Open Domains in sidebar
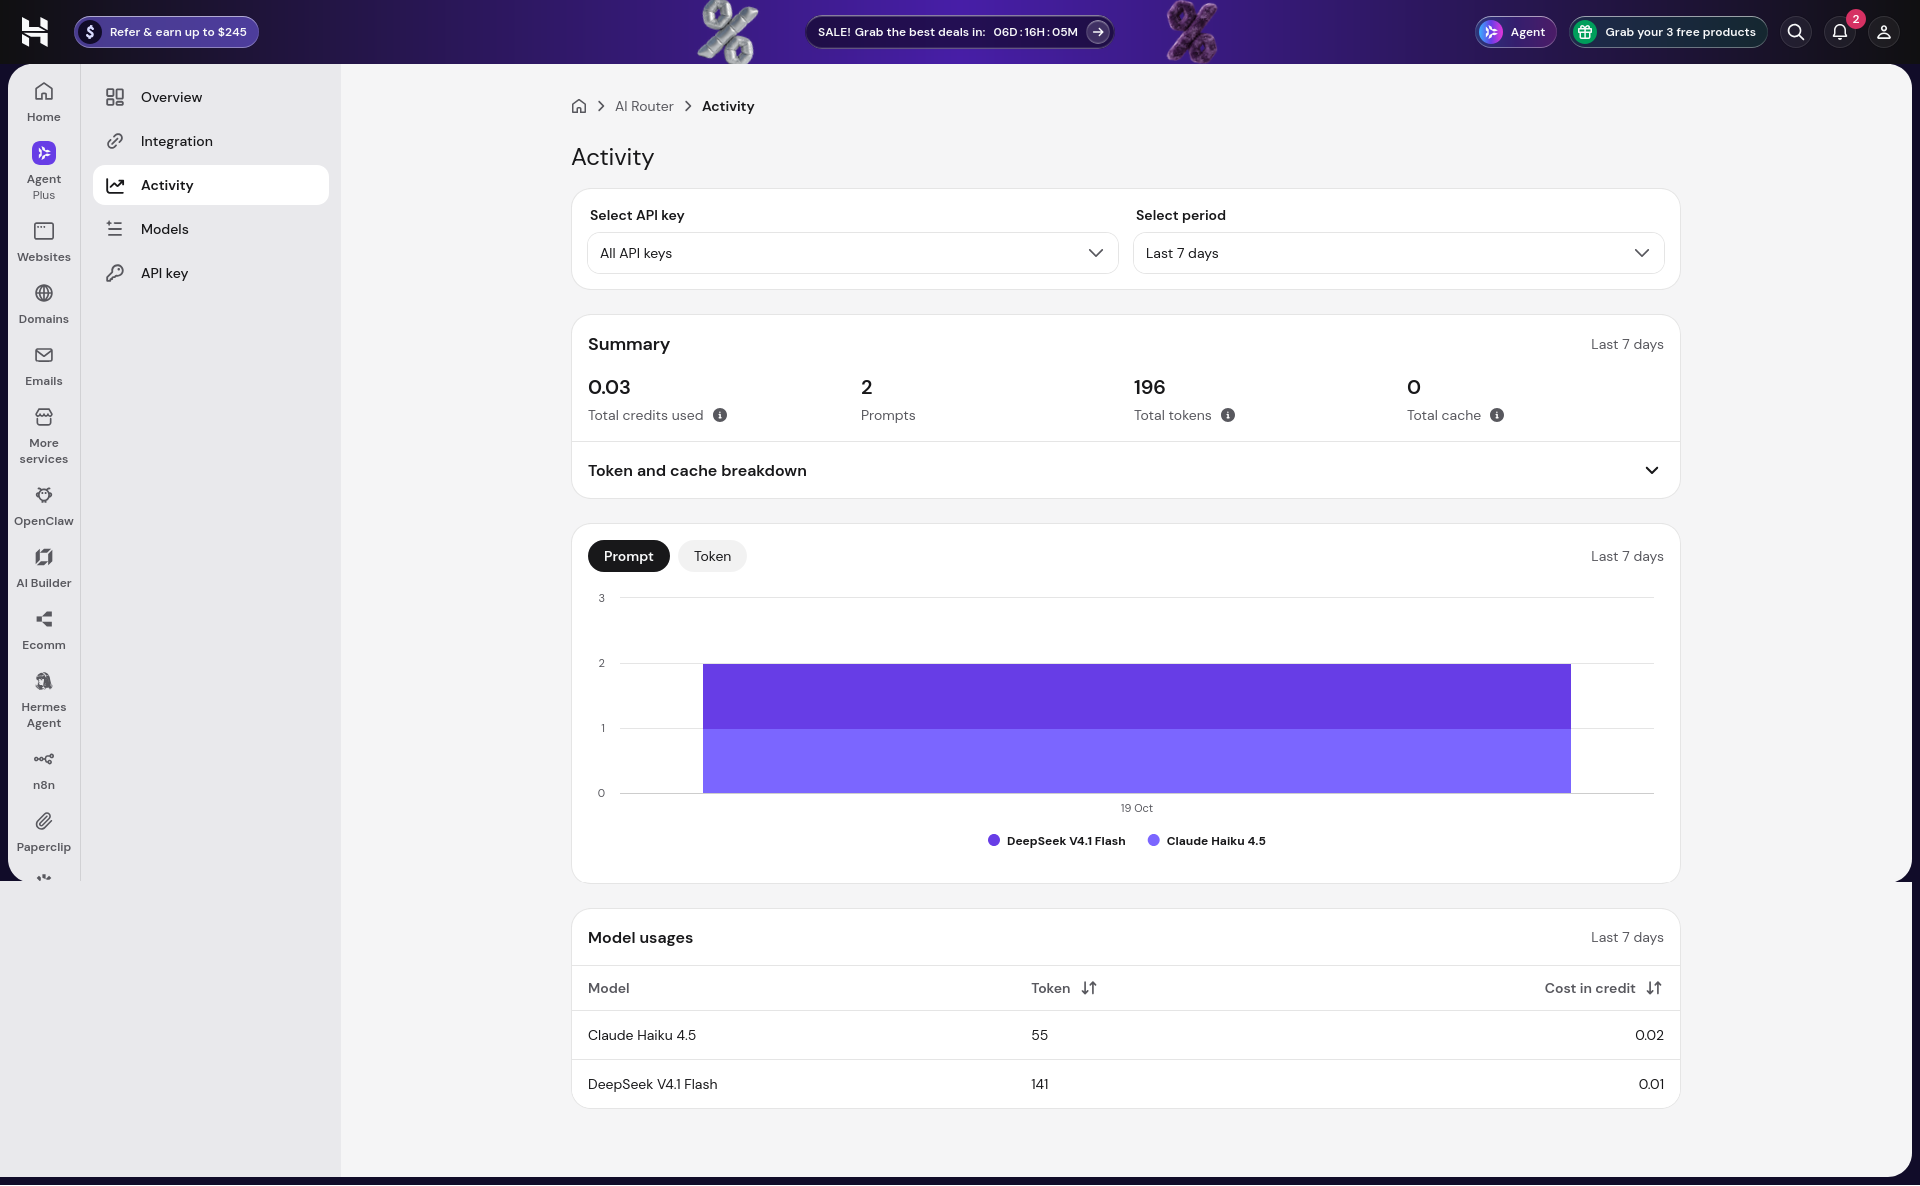 pos(44,304)
